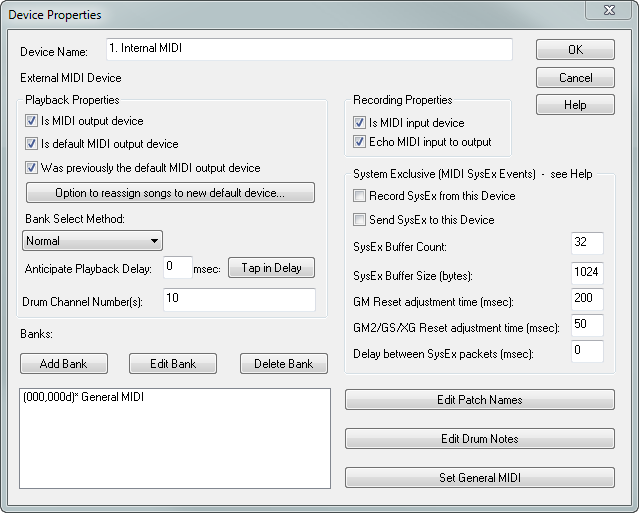Disable 'Is MIDI input device' checkbox
Image resolution: width=640 pixels, height=516 pixels.
pyautogui.click(x=360, y=123)
